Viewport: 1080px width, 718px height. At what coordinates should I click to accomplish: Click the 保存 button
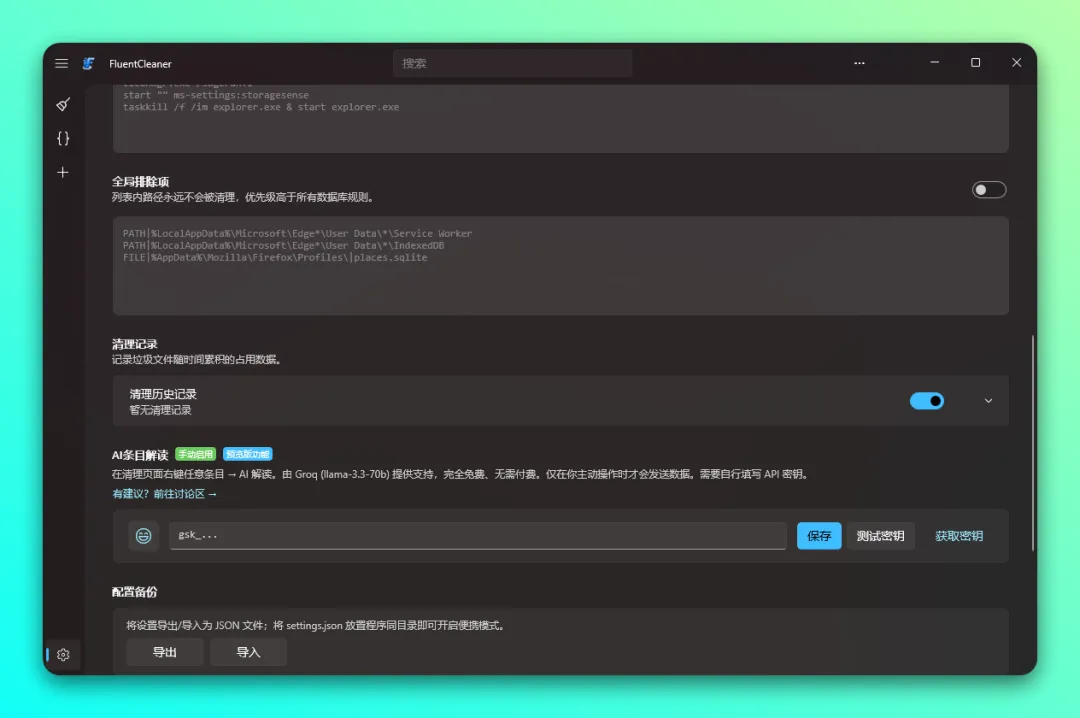click(x=819, y=535)
